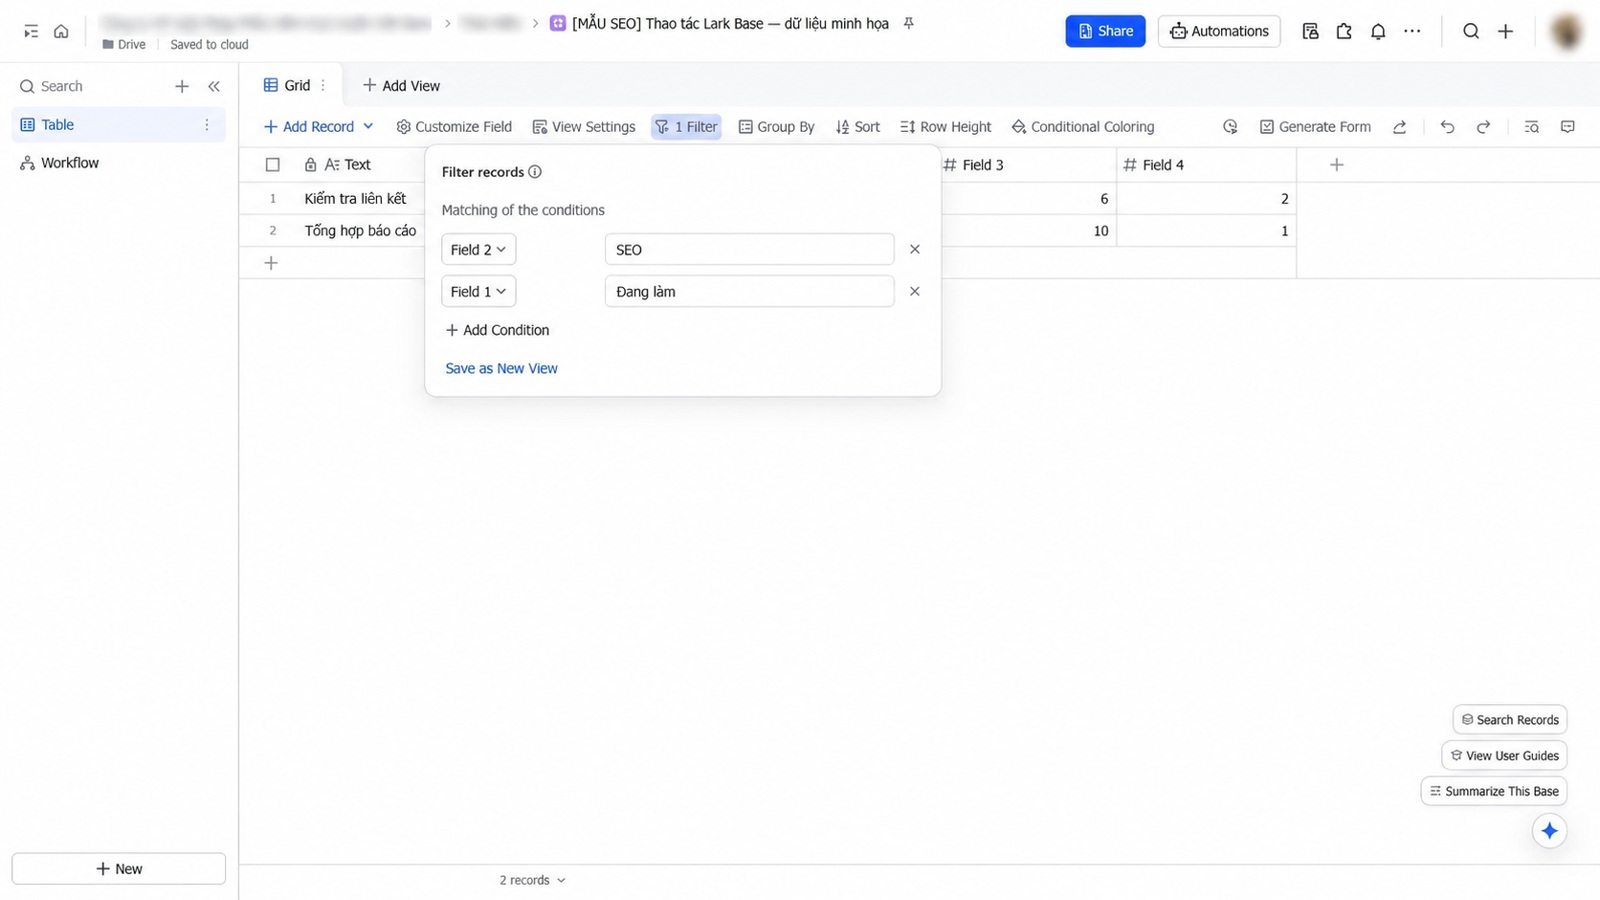
Task: Click the SEO filter value field
Action: coord(749,249)
